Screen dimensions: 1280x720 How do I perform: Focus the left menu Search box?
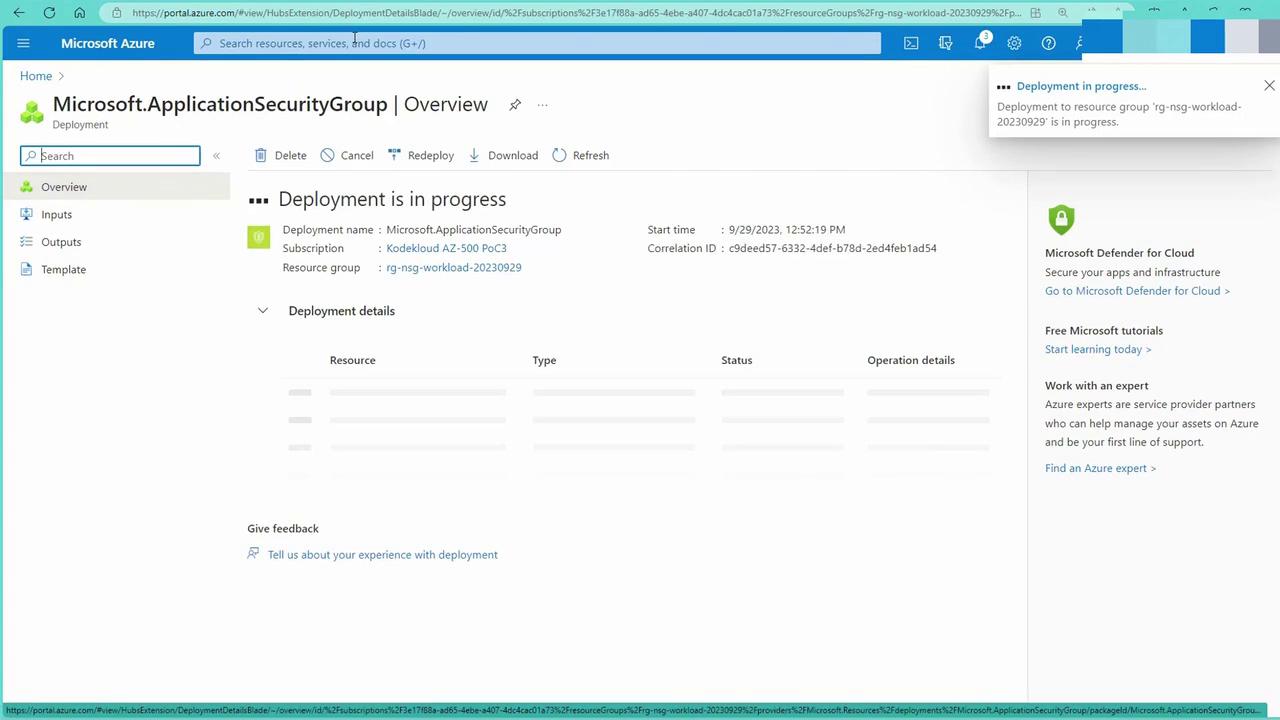click(110, 156)
